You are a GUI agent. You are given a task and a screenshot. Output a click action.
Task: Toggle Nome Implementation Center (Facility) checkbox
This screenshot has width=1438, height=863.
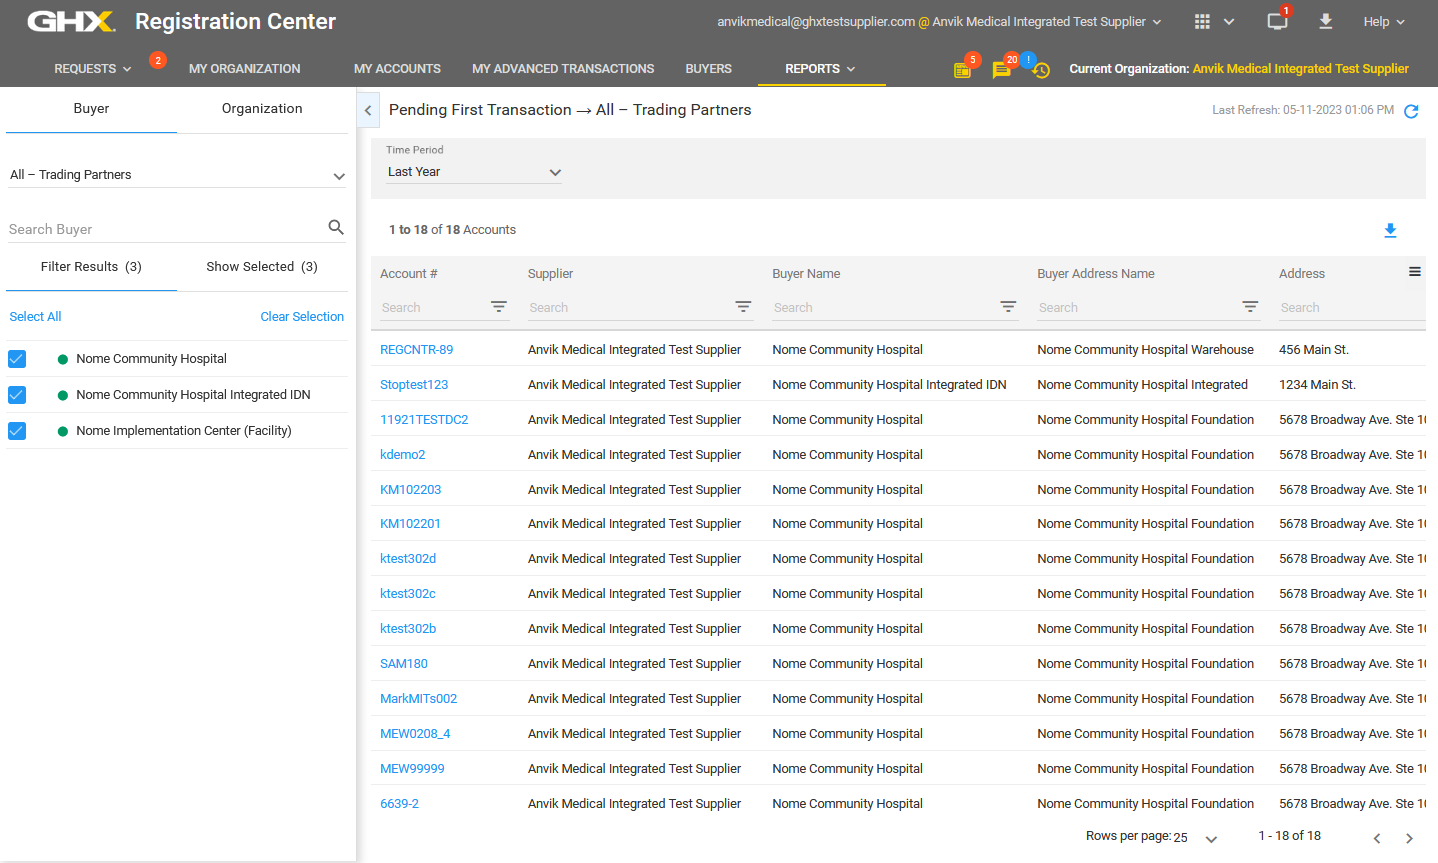tap(17, 431)
